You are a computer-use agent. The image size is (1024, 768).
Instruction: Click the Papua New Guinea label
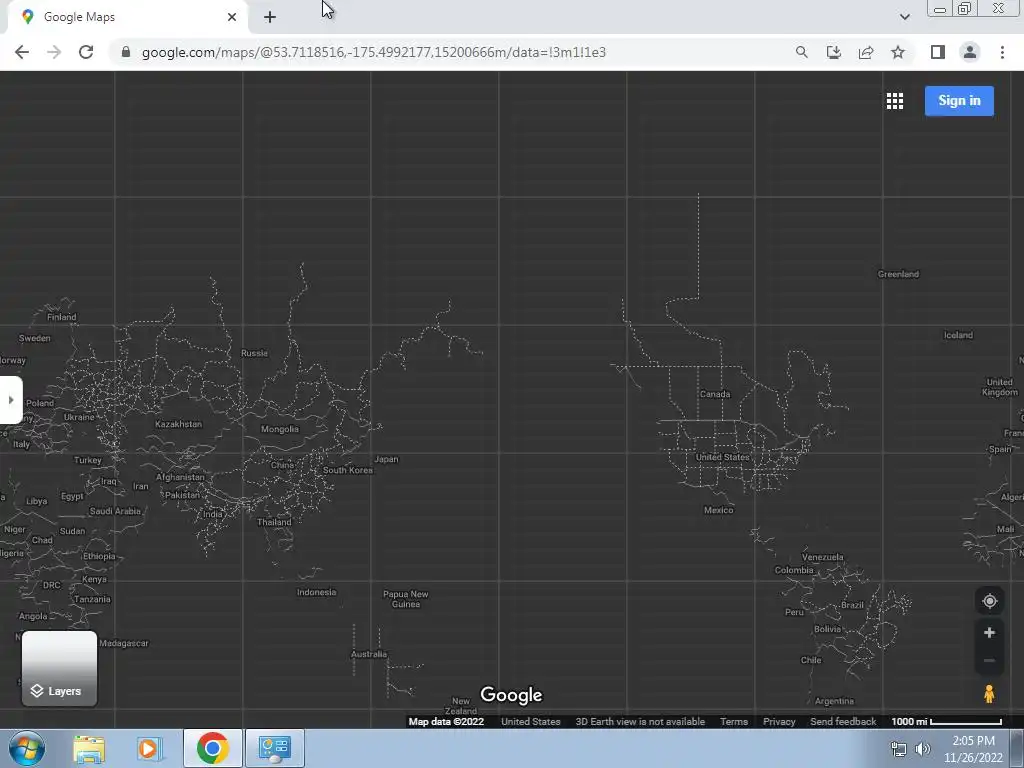point(406,599)
